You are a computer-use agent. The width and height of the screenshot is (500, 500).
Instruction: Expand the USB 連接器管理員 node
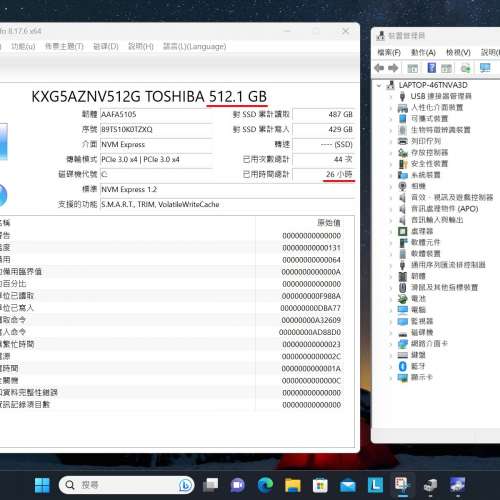[x=391, y=97]
